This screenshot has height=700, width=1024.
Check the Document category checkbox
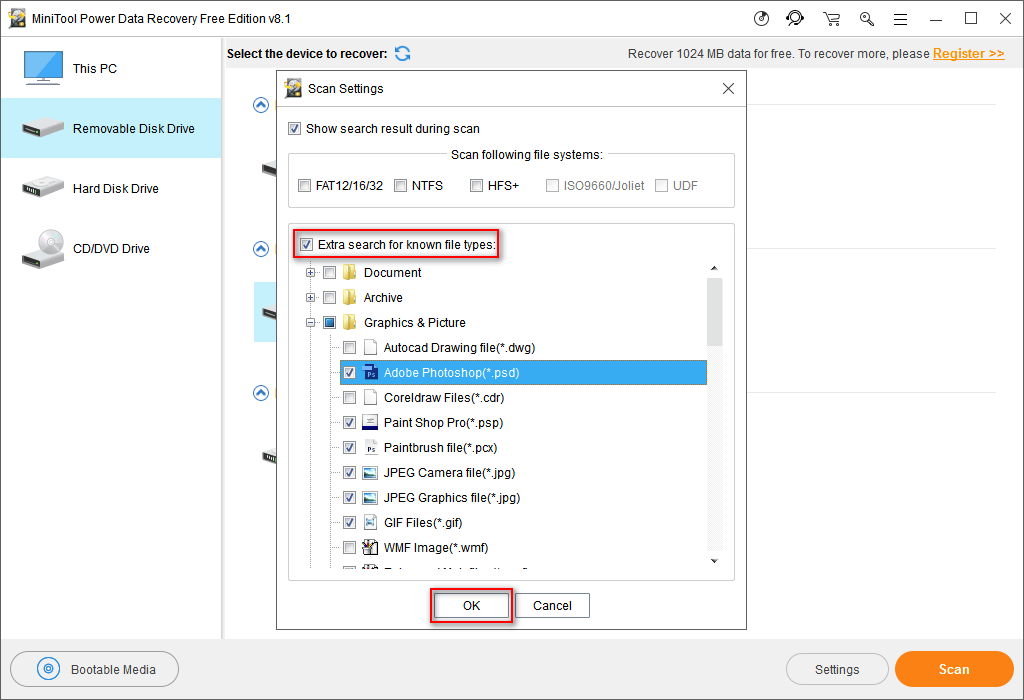tap(330, 272)
